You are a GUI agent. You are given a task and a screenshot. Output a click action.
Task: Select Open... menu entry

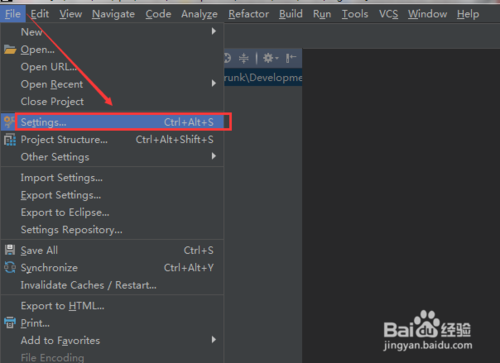pyautogui.click(x=112, y=50)
